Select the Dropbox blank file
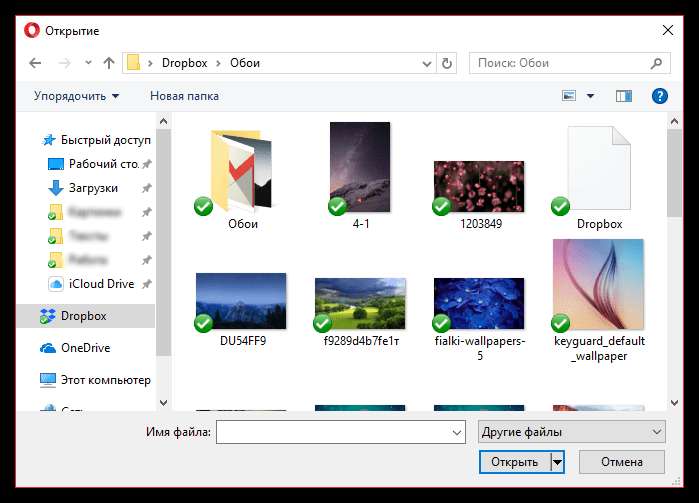Screen dimensions: 699x503 pyautogui.click(x=599, y=168)
